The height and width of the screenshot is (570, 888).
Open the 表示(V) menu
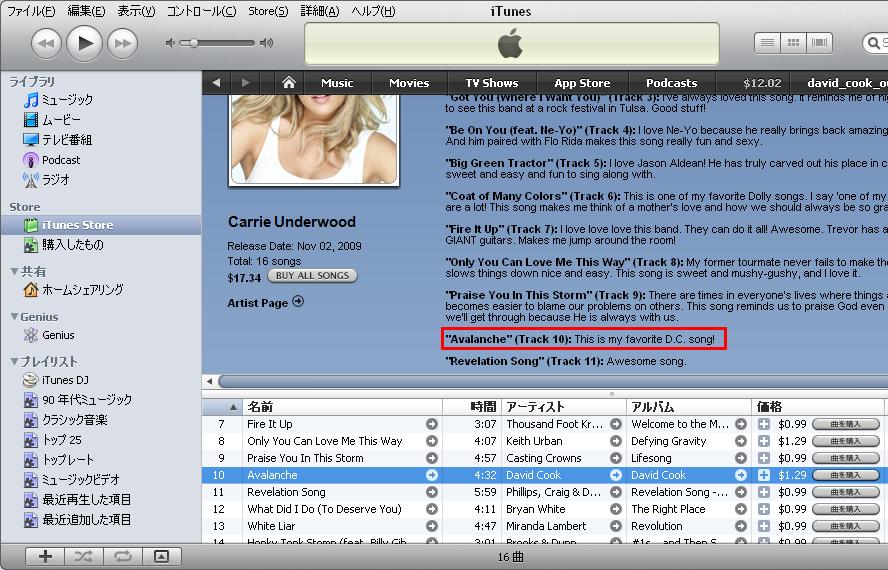click(x=136, y=11)
